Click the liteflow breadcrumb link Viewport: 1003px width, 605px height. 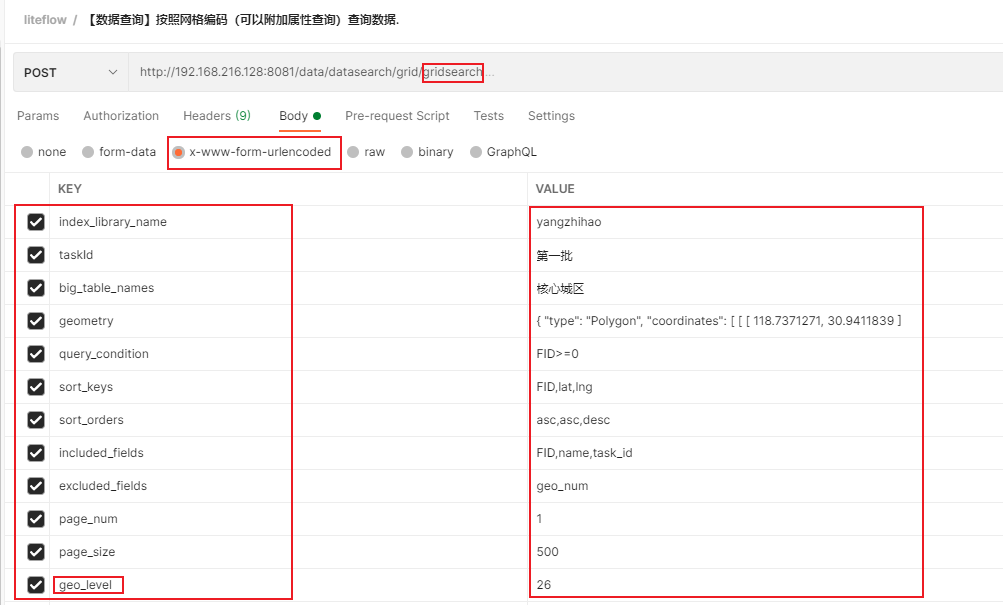(x=44, y=20)
